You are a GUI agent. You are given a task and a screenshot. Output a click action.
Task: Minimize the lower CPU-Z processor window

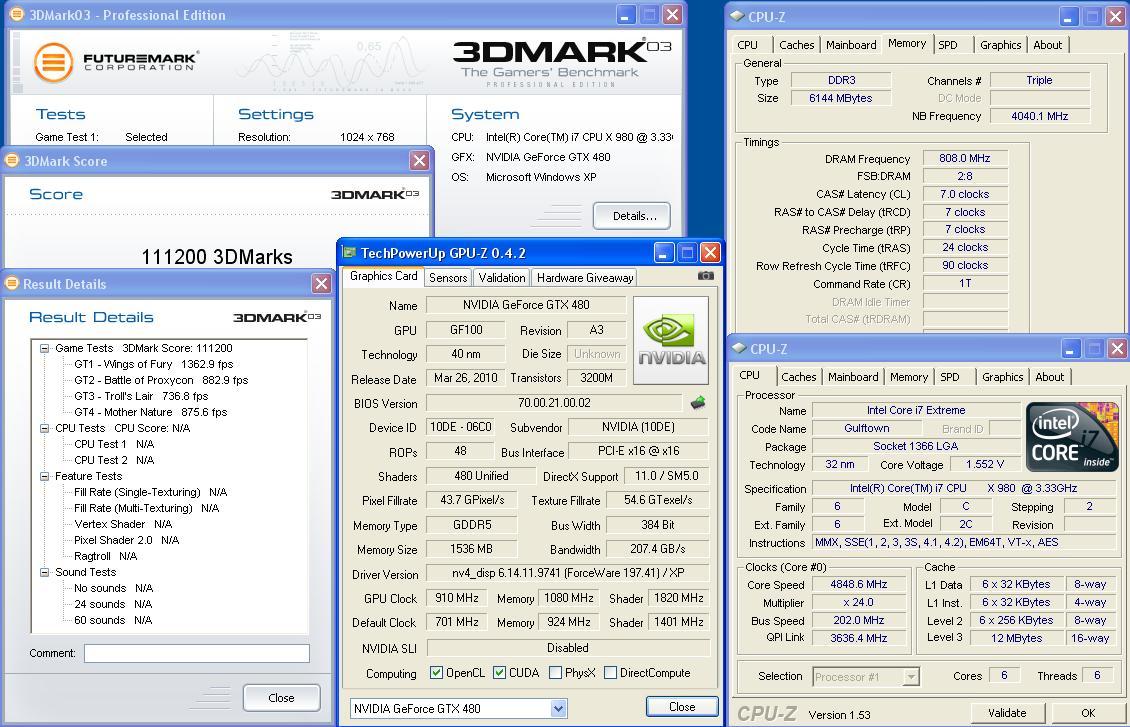coord(1069,349)
